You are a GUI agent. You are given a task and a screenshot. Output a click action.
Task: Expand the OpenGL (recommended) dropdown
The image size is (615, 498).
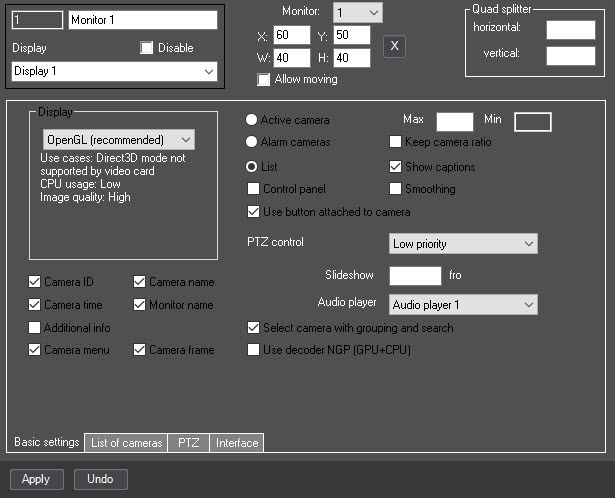click(119, 140)
